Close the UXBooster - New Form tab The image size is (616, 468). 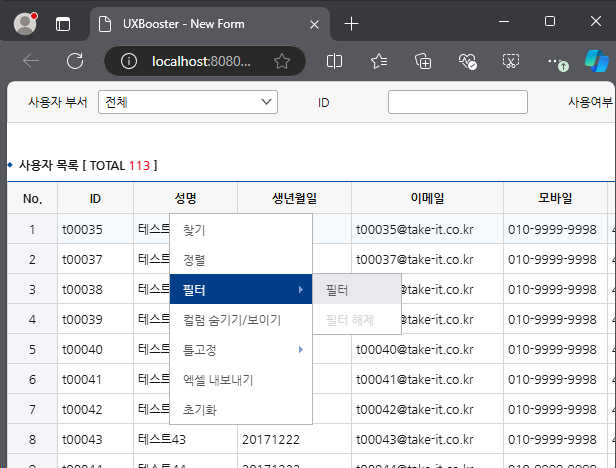(x=314, y=24)
